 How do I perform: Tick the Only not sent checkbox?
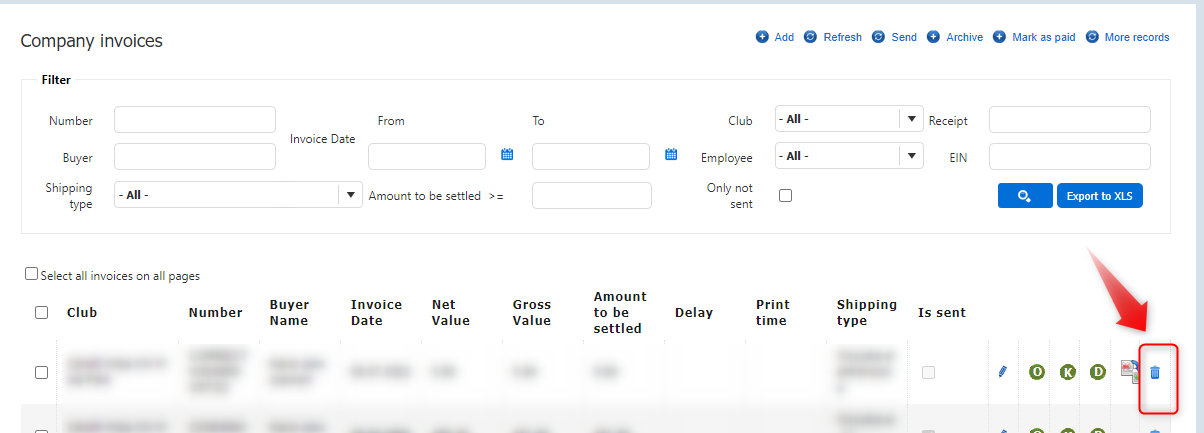[785, 196]
